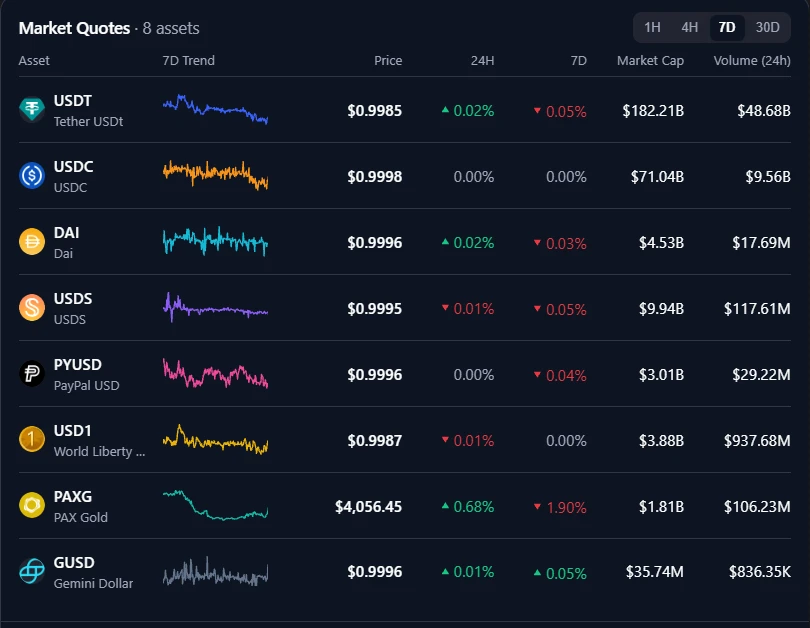Open the PYUSD 7D trend sparkline
This screenshot has height=628, width=810.
pos(215,373)
